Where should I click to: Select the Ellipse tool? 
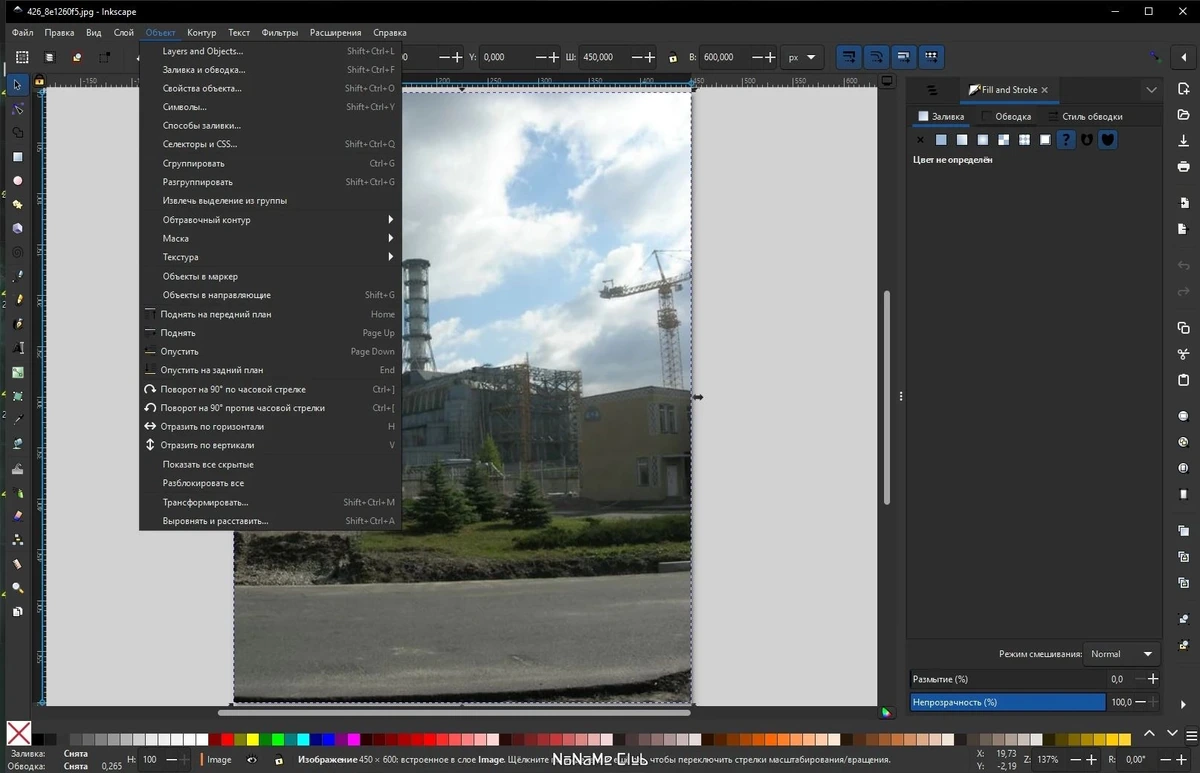click(18, 181)
